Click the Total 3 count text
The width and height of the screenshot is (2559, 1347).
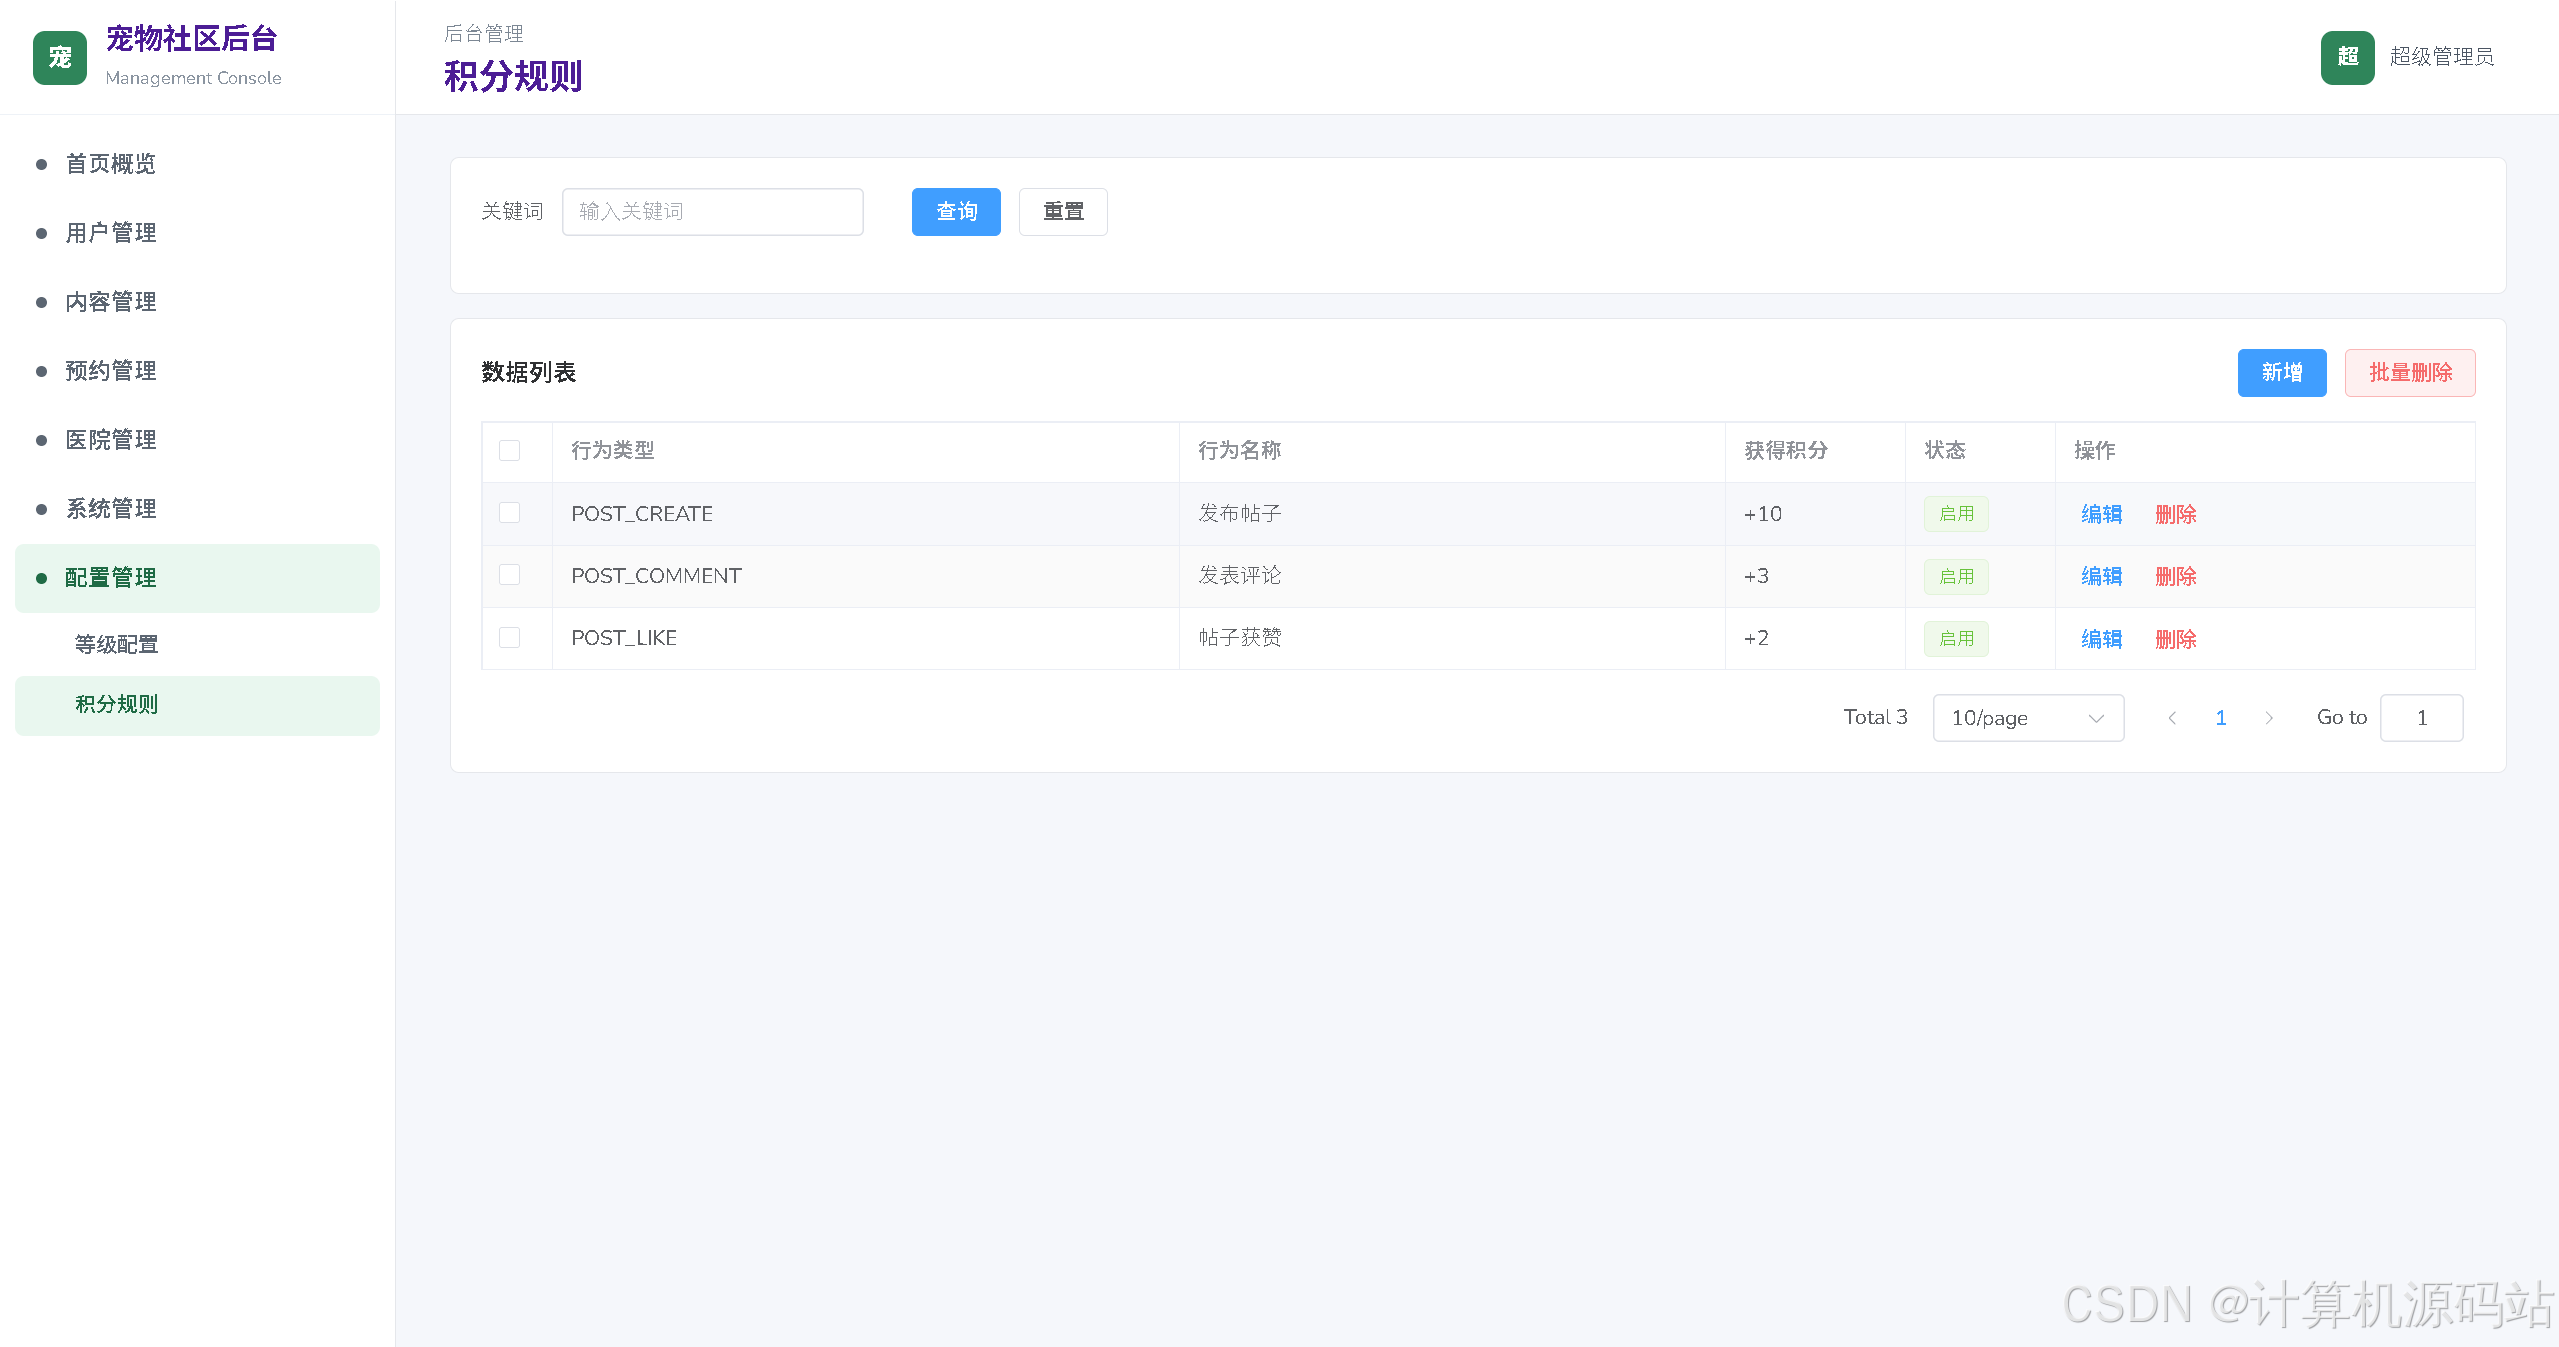(1876, 717)
